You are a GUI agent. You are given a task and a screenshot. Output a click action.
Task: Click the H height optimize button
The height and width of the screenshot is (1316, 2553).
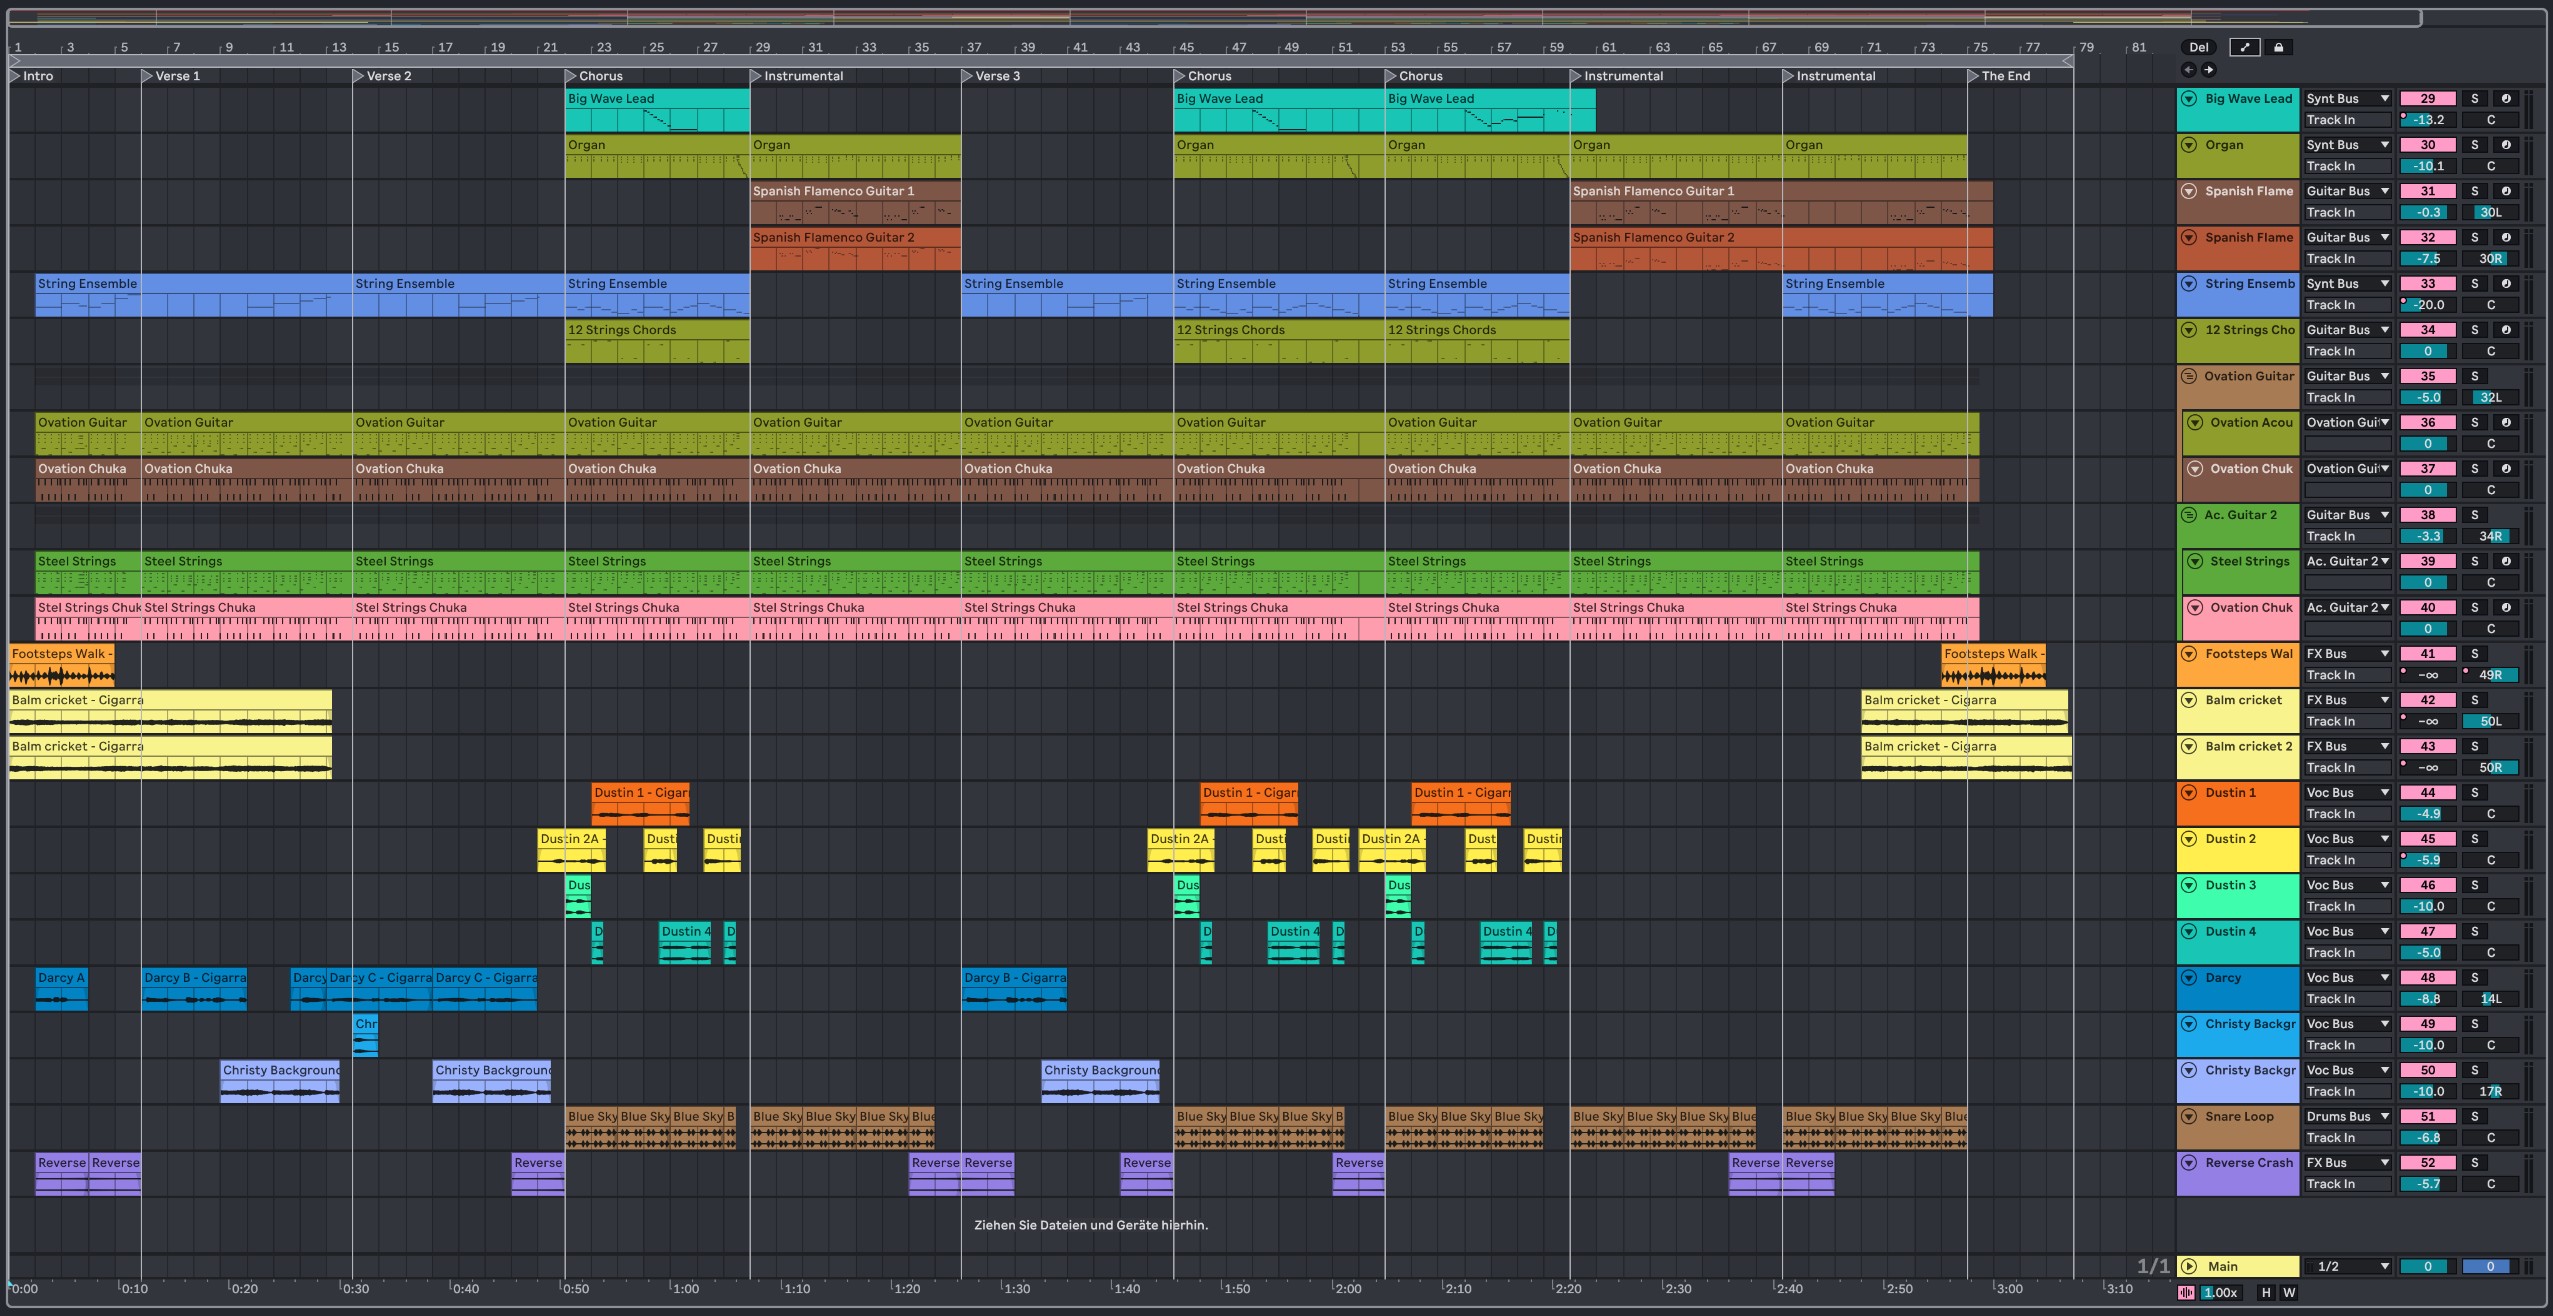[2266, 1292]
